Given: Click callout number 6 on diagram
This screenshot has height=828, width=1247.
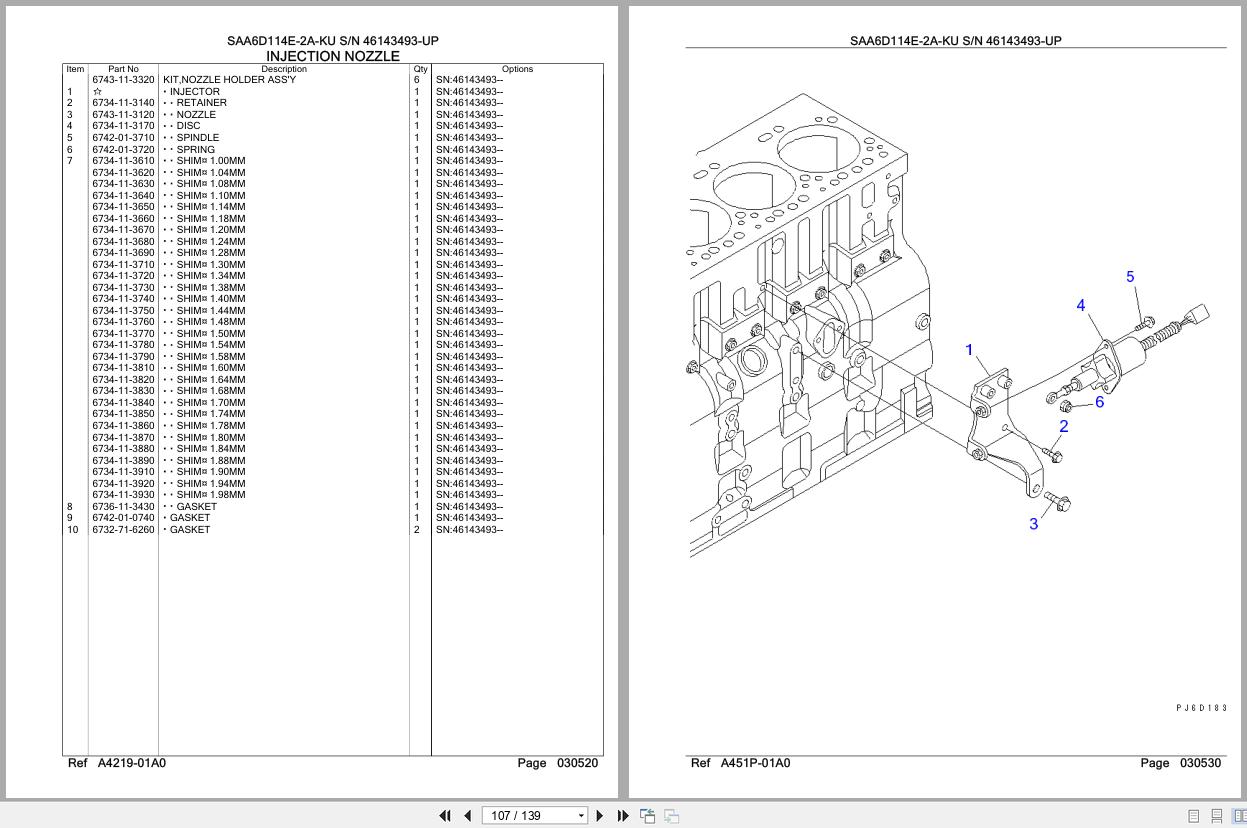Looking at the screenshot, I should (x=1099, y=402).
